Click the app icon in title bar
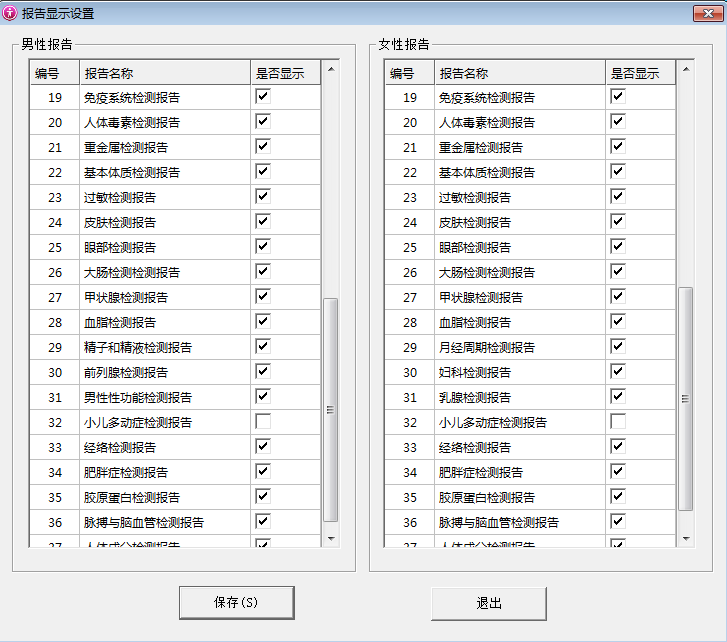The image size is (727, 642). click(10, 11)
